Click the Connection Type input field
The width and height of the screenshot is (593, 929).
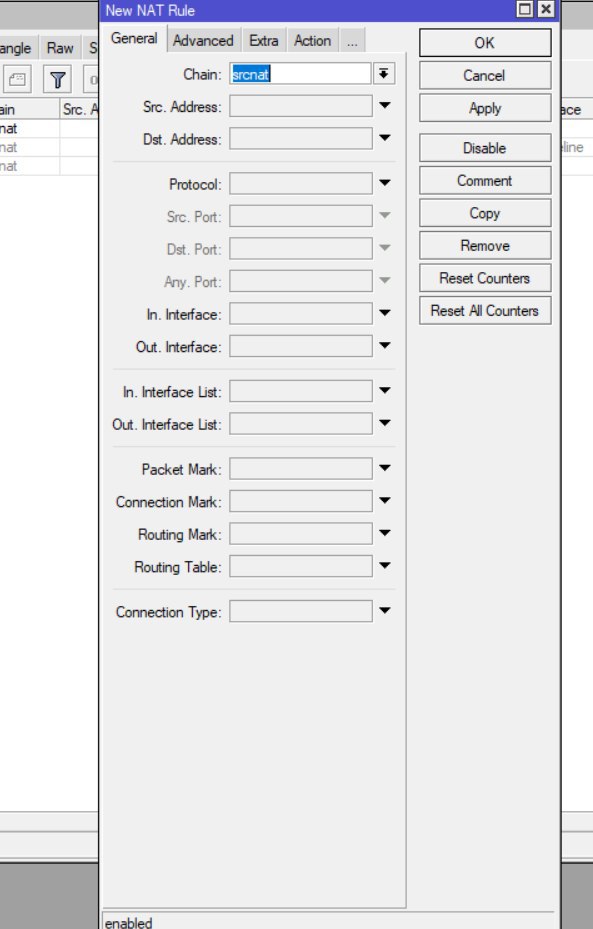301,611
